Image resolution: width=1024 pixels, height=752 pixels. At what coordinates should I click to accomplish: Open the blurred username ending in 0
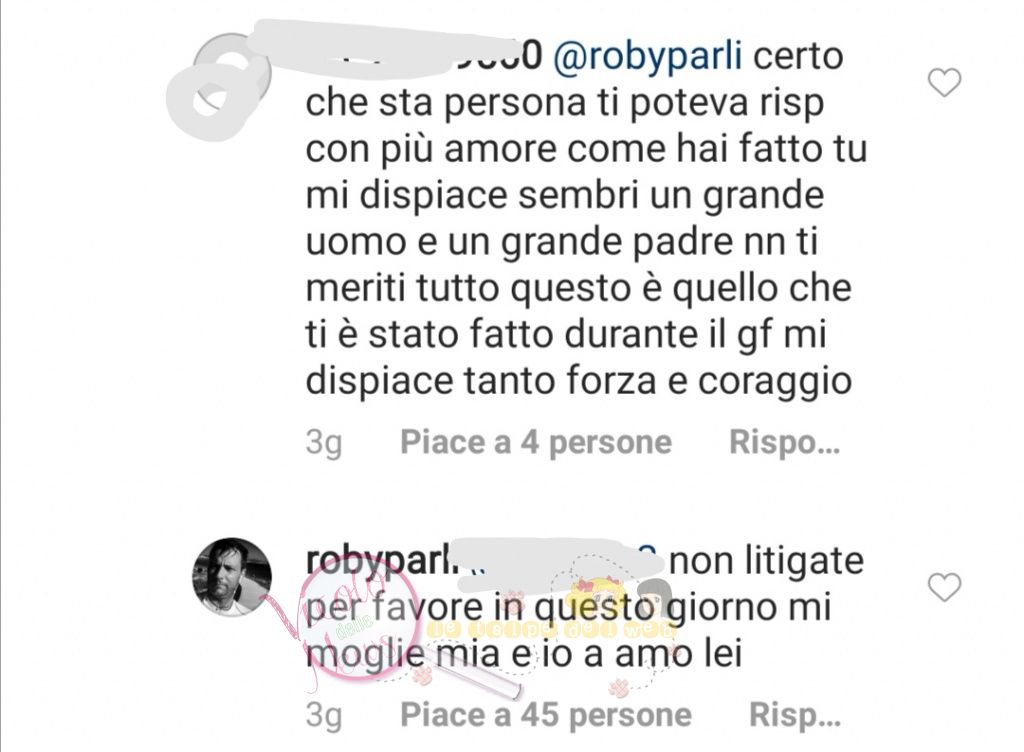click(x=424, y=55)
